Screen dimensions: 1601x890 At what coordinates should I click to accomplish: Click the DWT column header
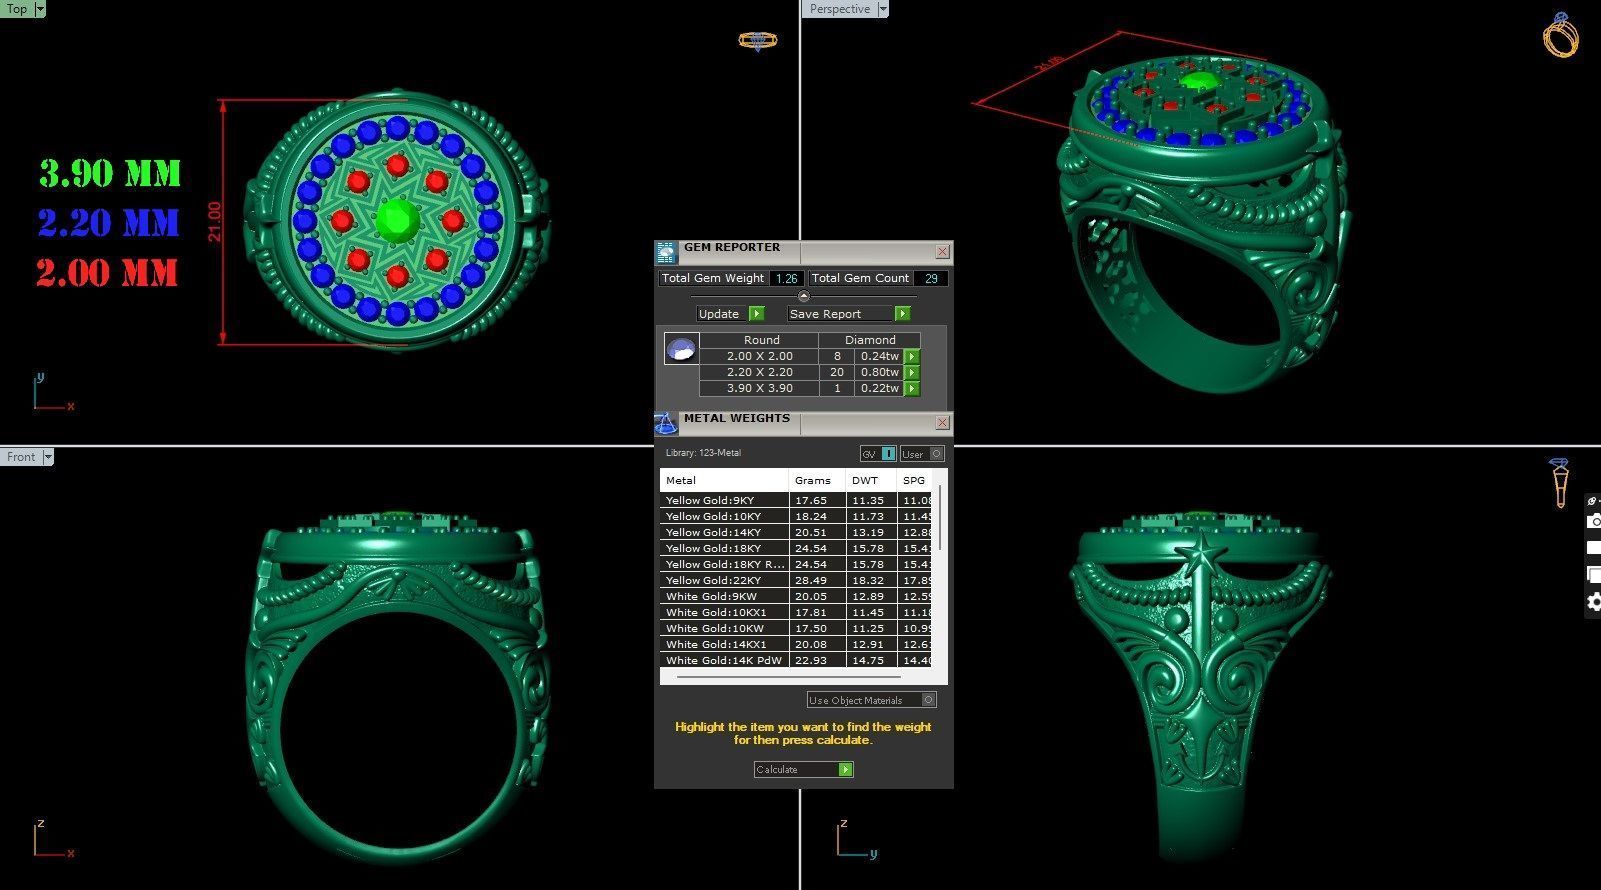(871, 480)
